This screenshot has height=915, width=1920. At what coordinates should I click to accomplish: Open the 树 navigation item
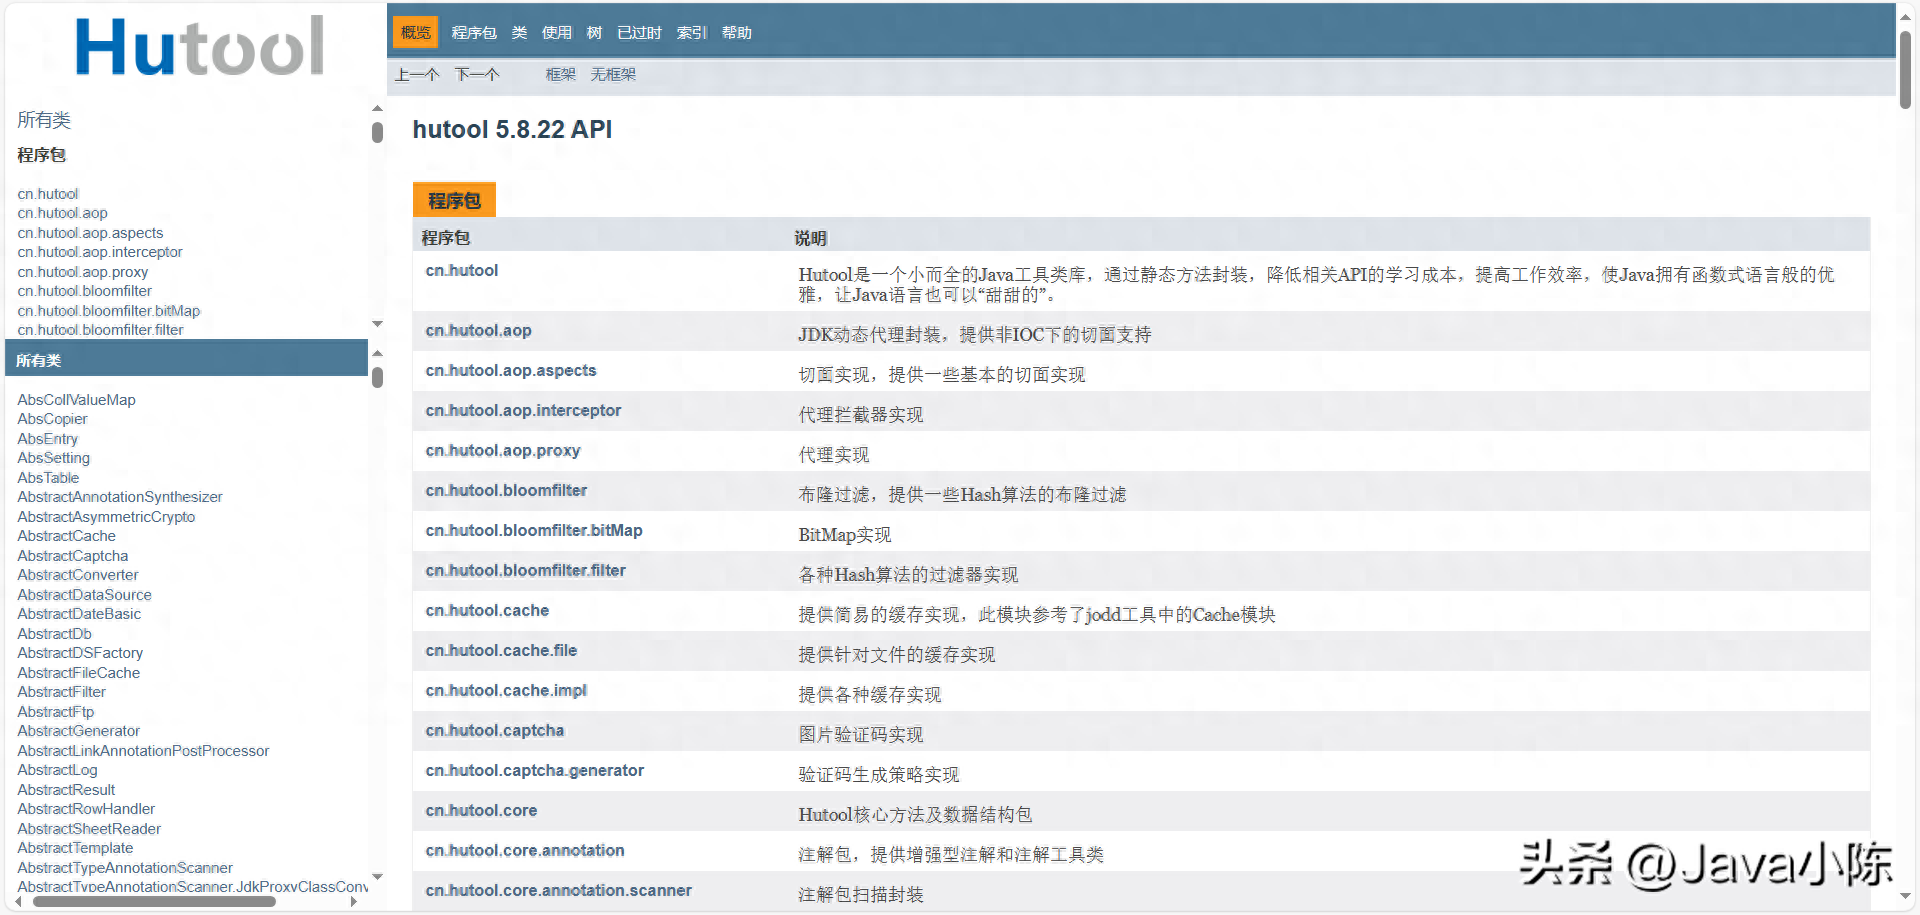(594, 33)
